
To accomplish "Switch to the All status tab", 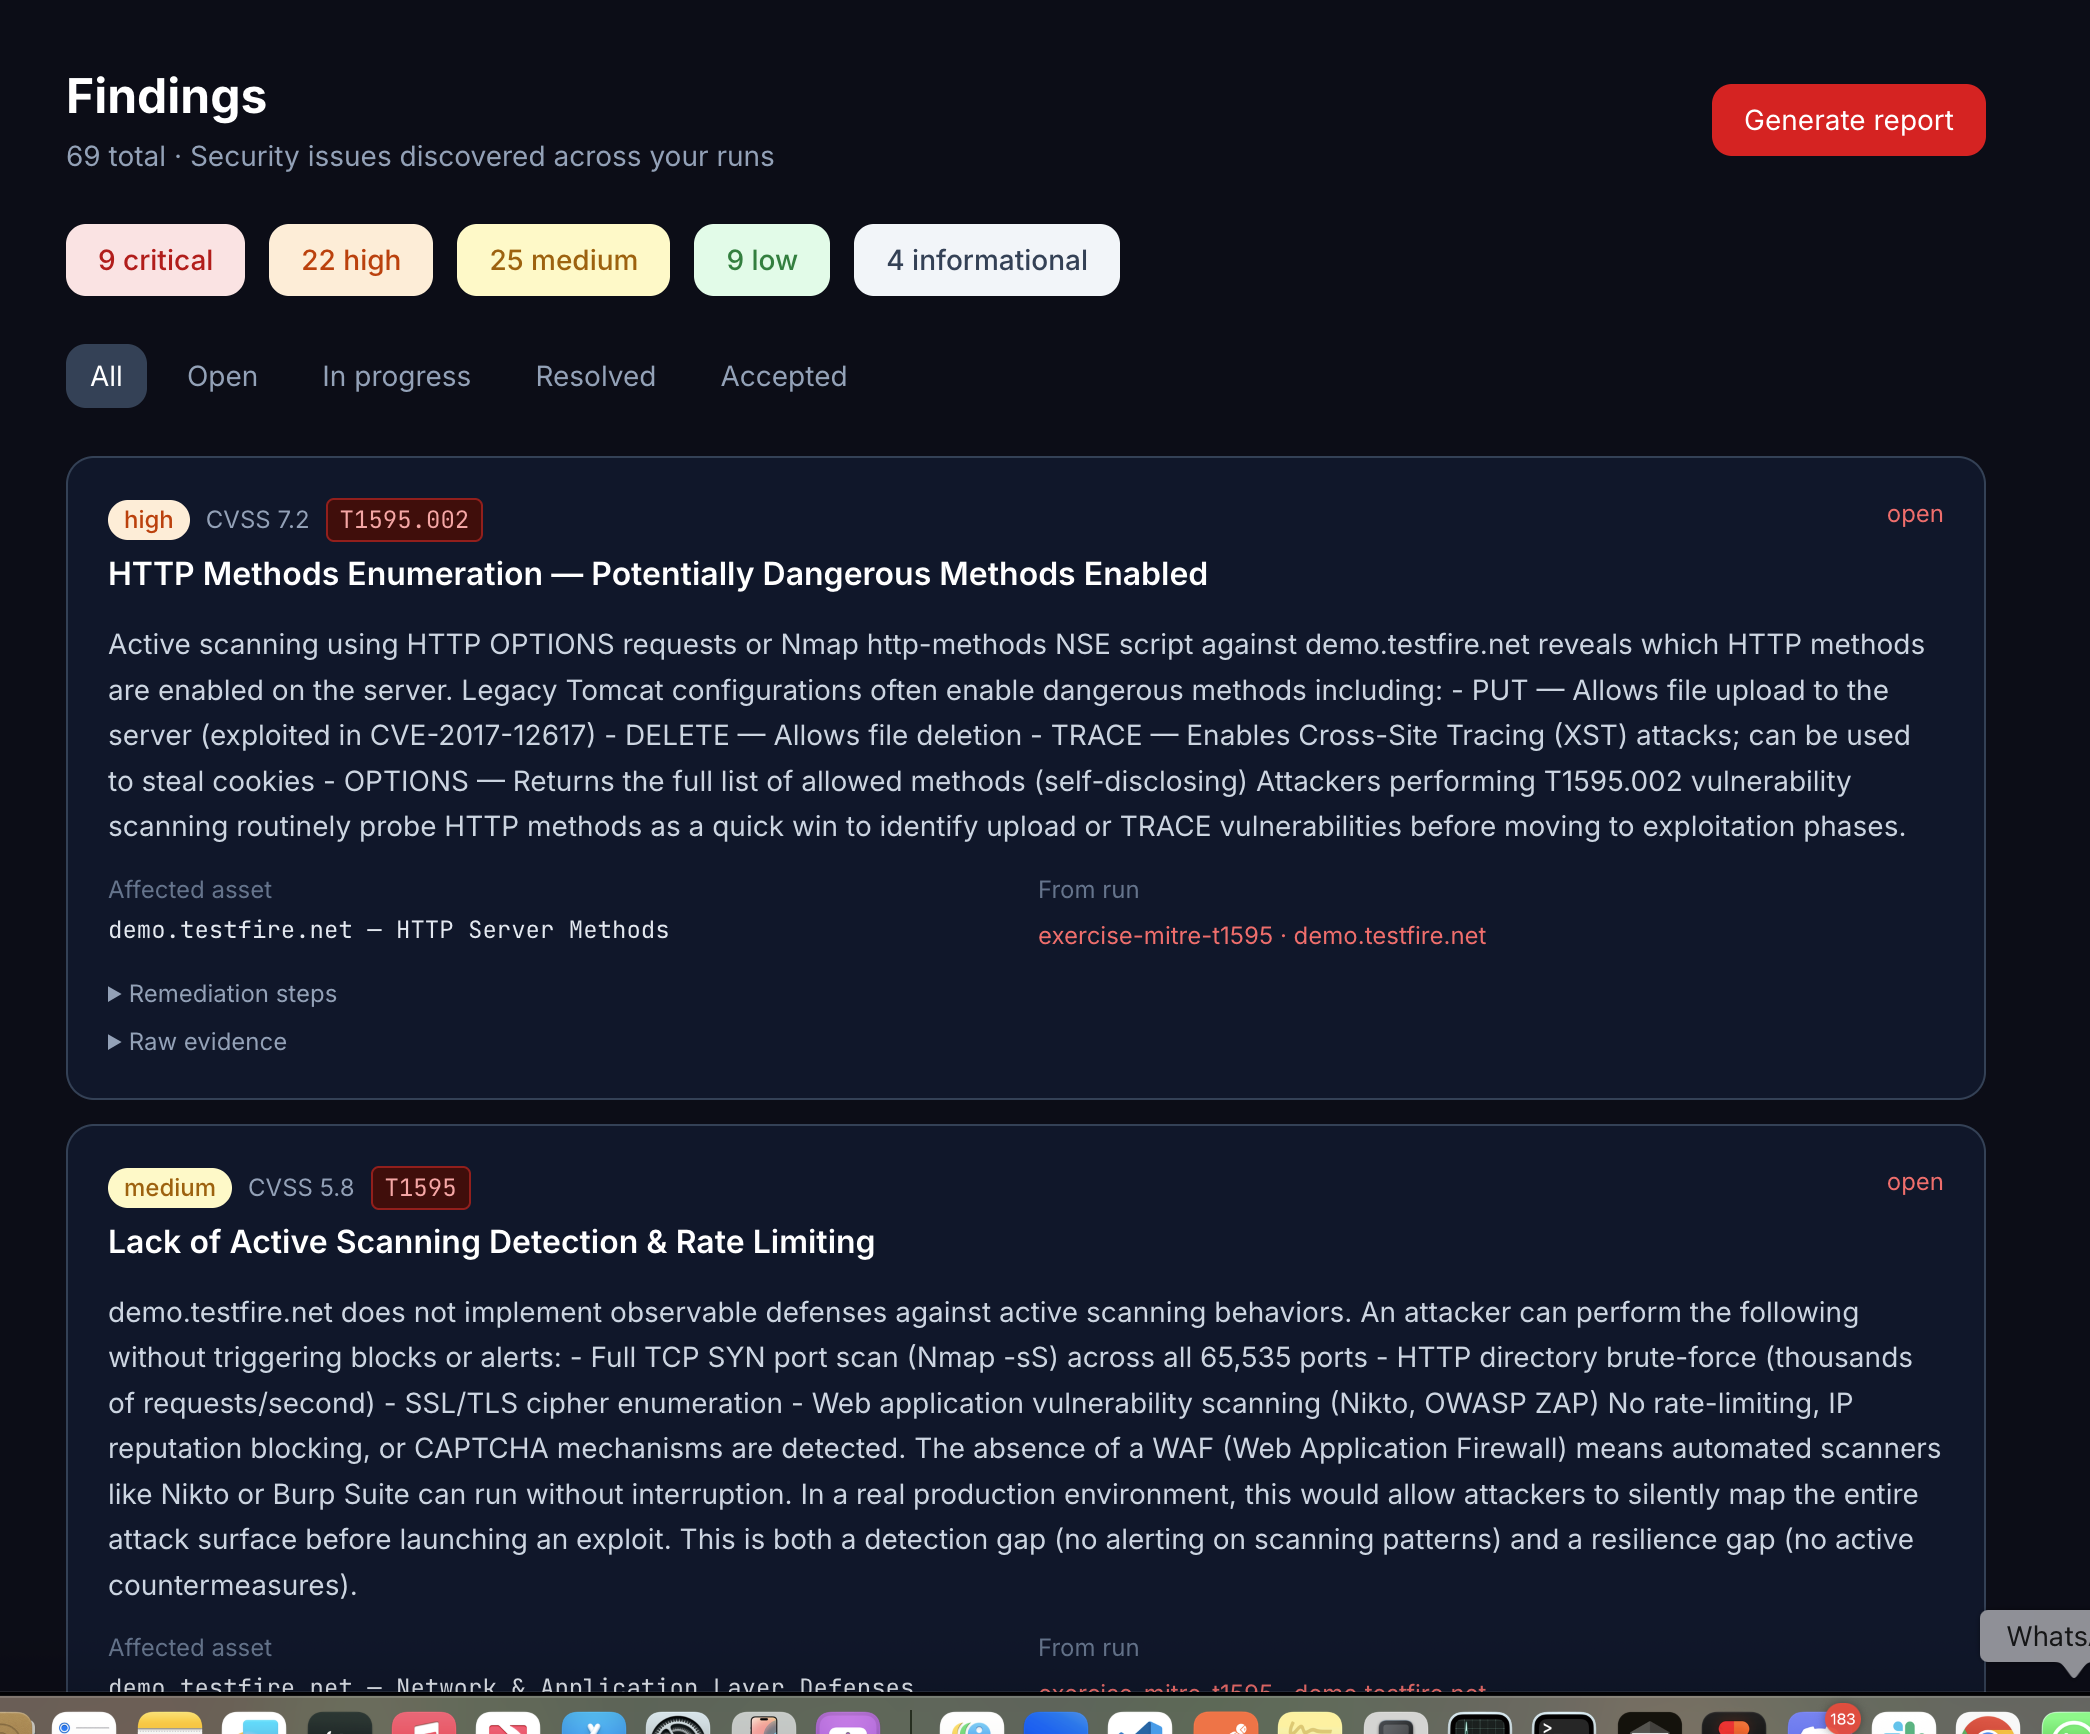I will [106, 376].
